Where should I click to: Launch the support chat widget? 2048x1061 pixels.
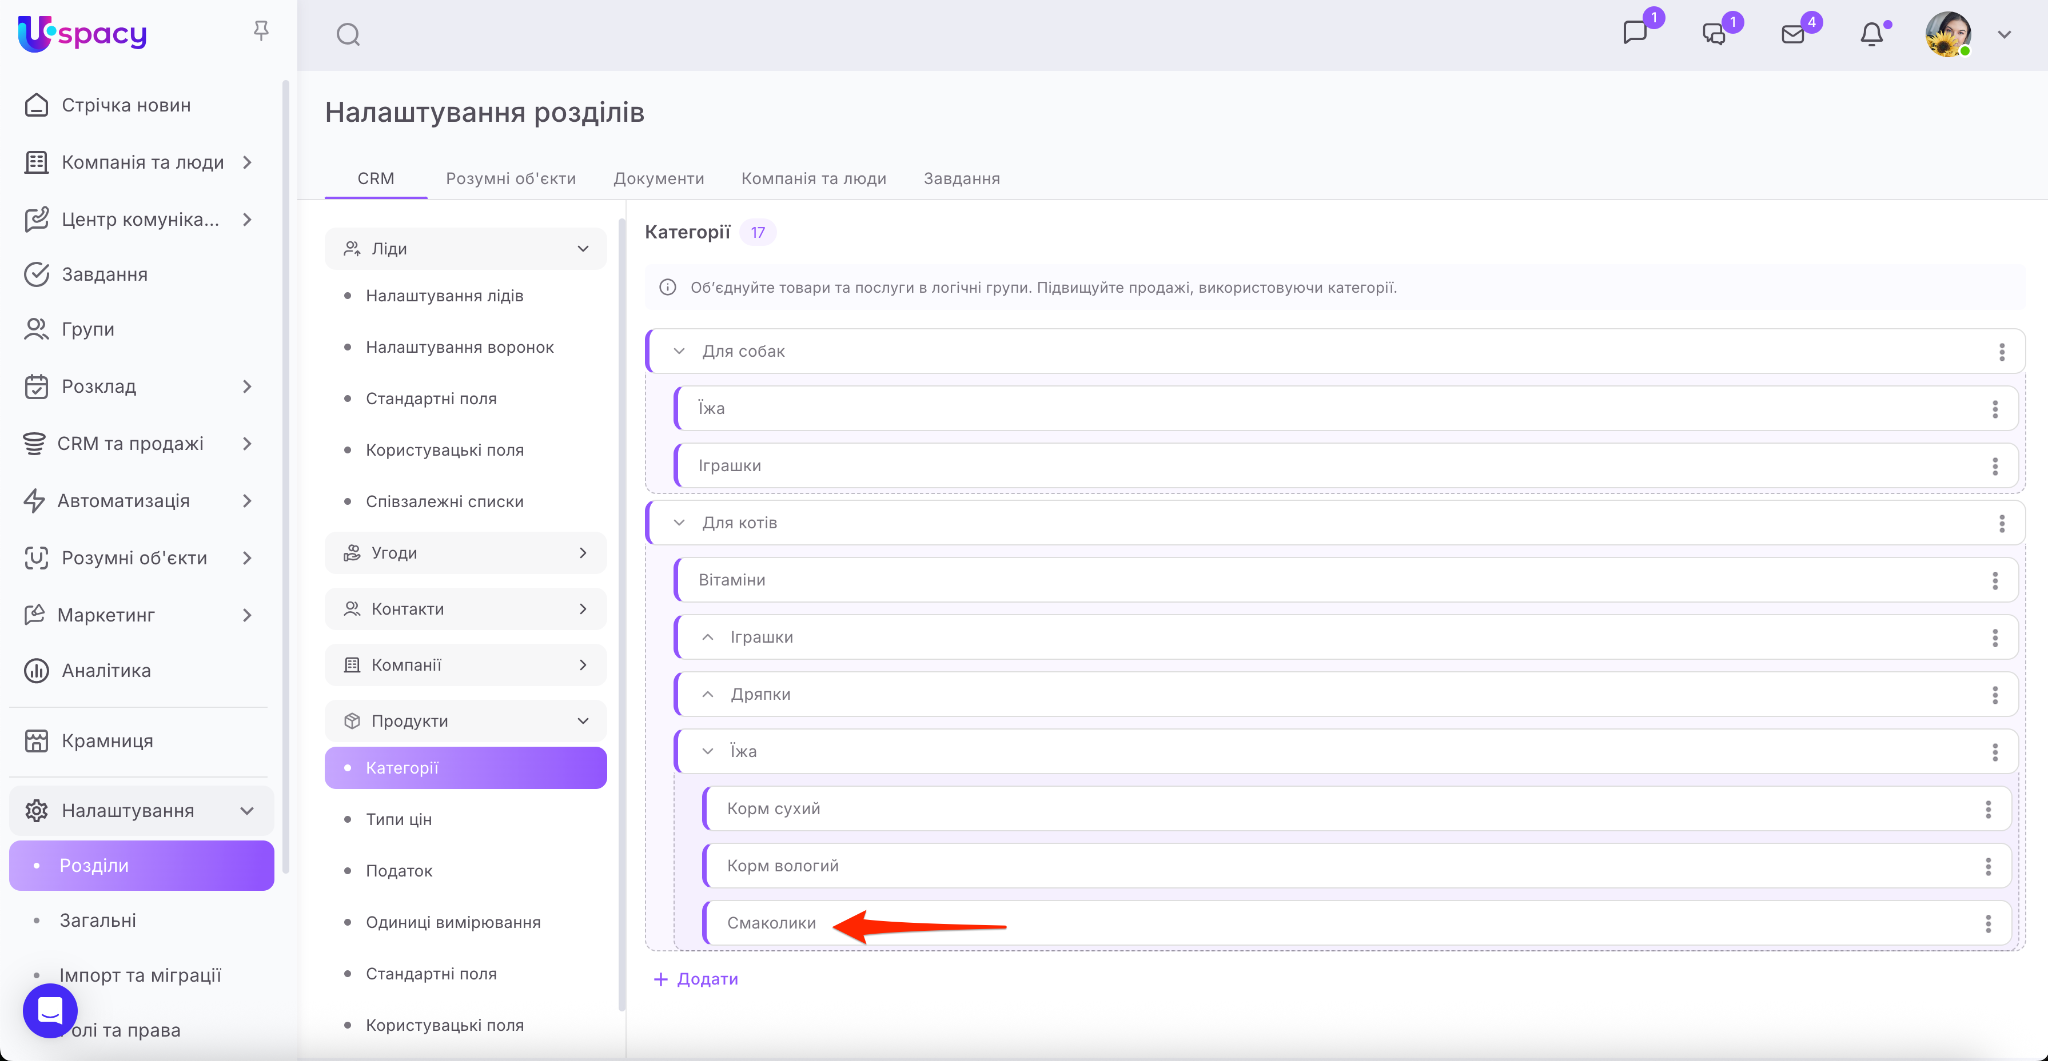(50, 1010)
